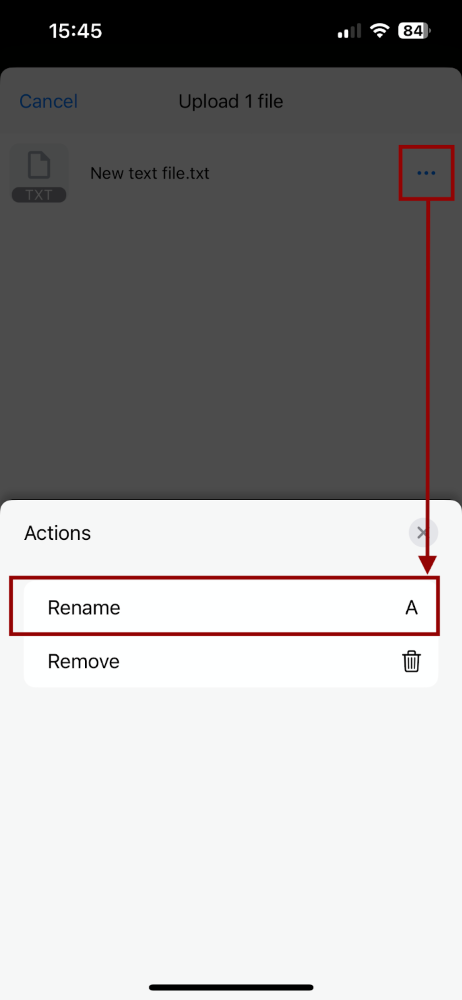462x1000 pixels.
Task: Tap the home indicator bar at bottom
Action: 231,987
